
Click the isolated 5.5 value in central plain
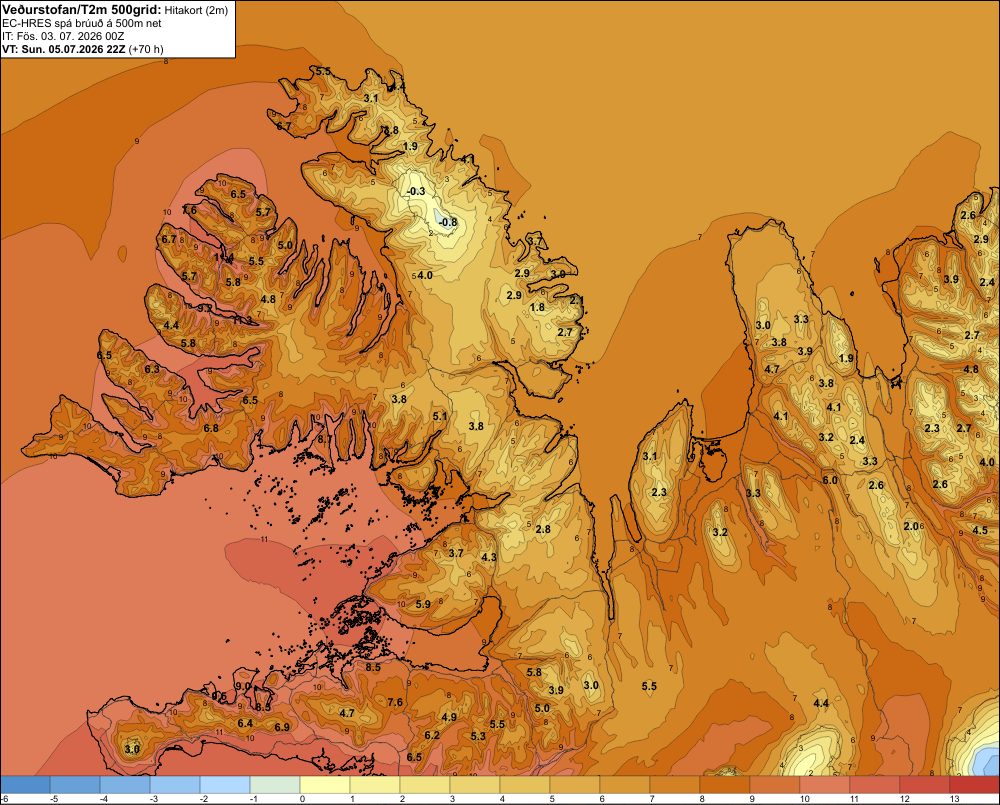pos(649,686)
